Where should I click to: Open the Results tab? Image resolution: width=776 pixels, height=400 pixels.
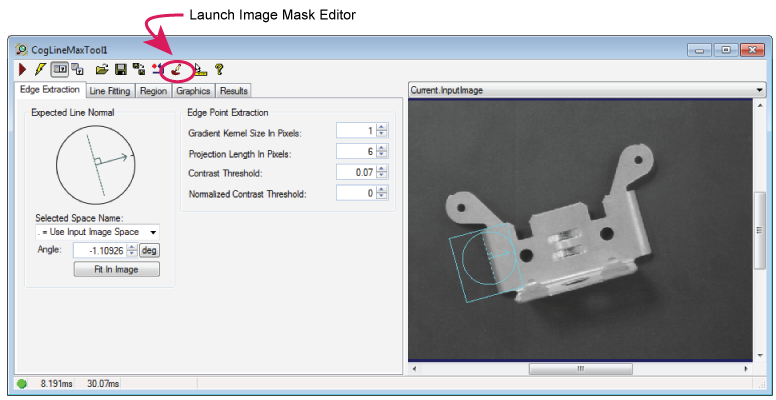coord(233,90)
